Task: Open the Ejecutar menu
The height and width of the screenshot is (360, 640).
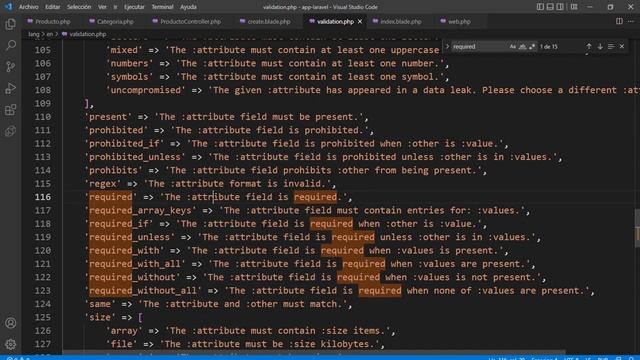Action: 134,7
